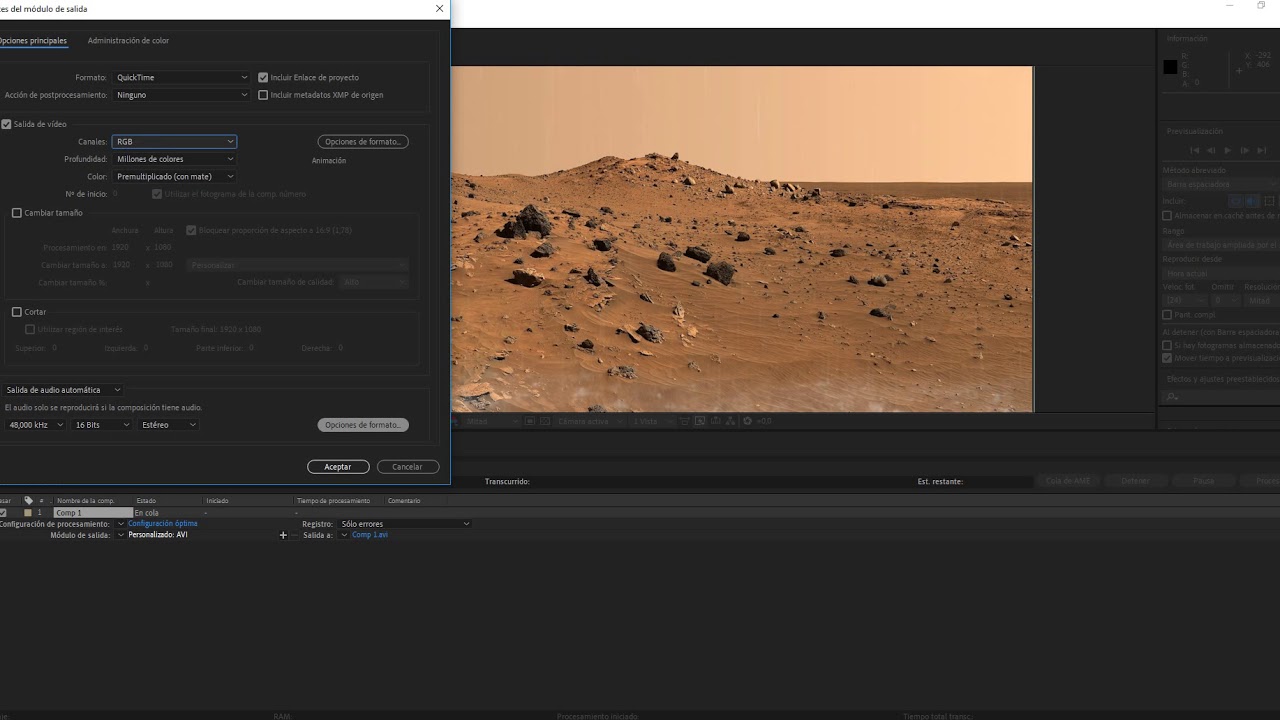Click the play button in Previsualización panel
Viewport: 1280px width, 720px height.
click(1228, 150)
